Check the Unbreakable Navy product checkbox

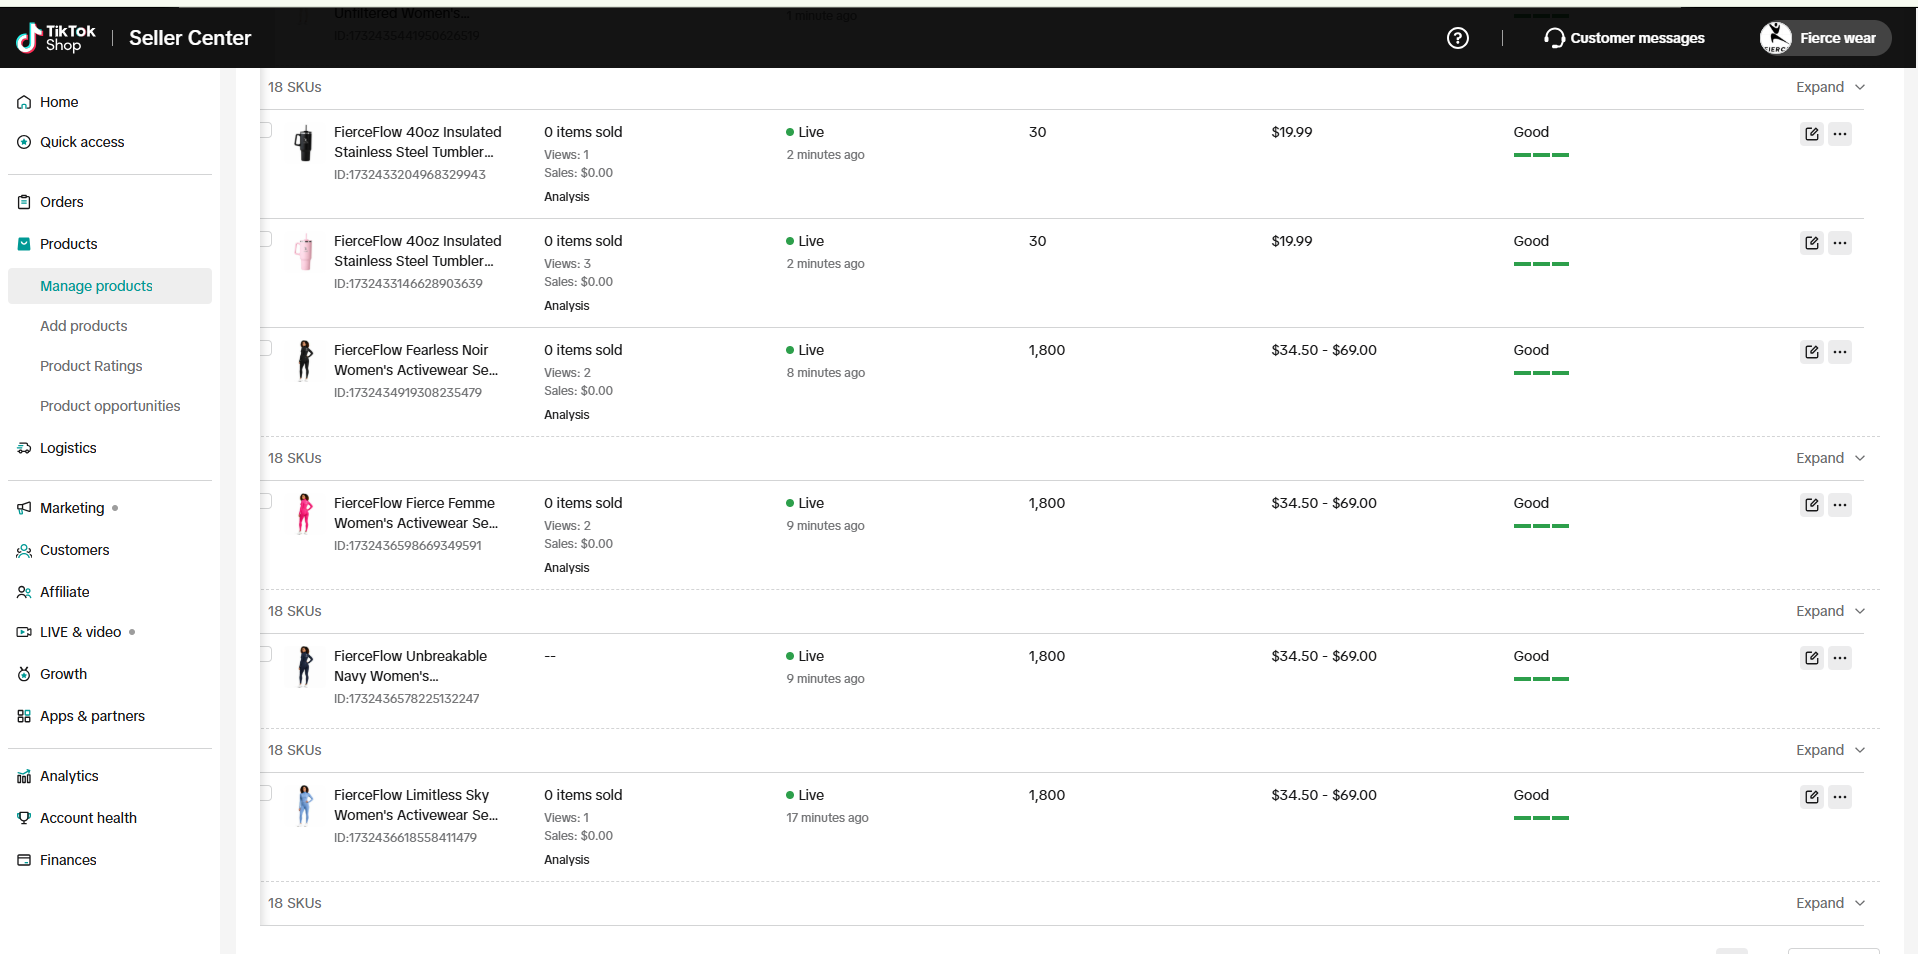[266, 654]
